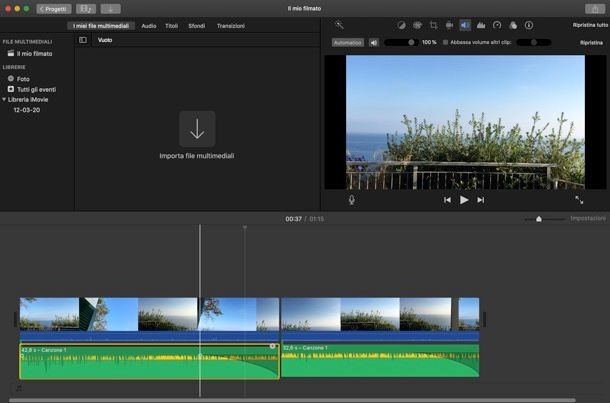
Task: Open the noise reduction equalizer tool
Action: coord(481,25)
